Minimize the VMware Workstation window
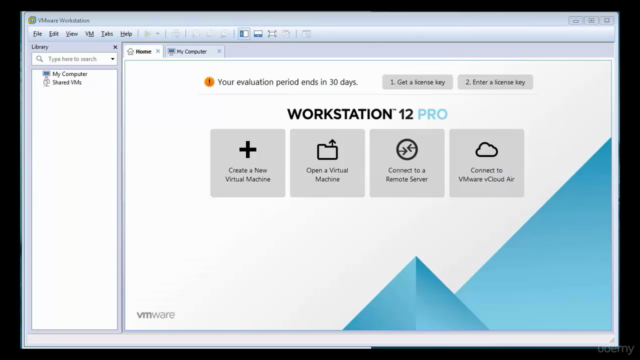This screenshot has width=640, height=360. pyautogui.click(x=576, y=20)
